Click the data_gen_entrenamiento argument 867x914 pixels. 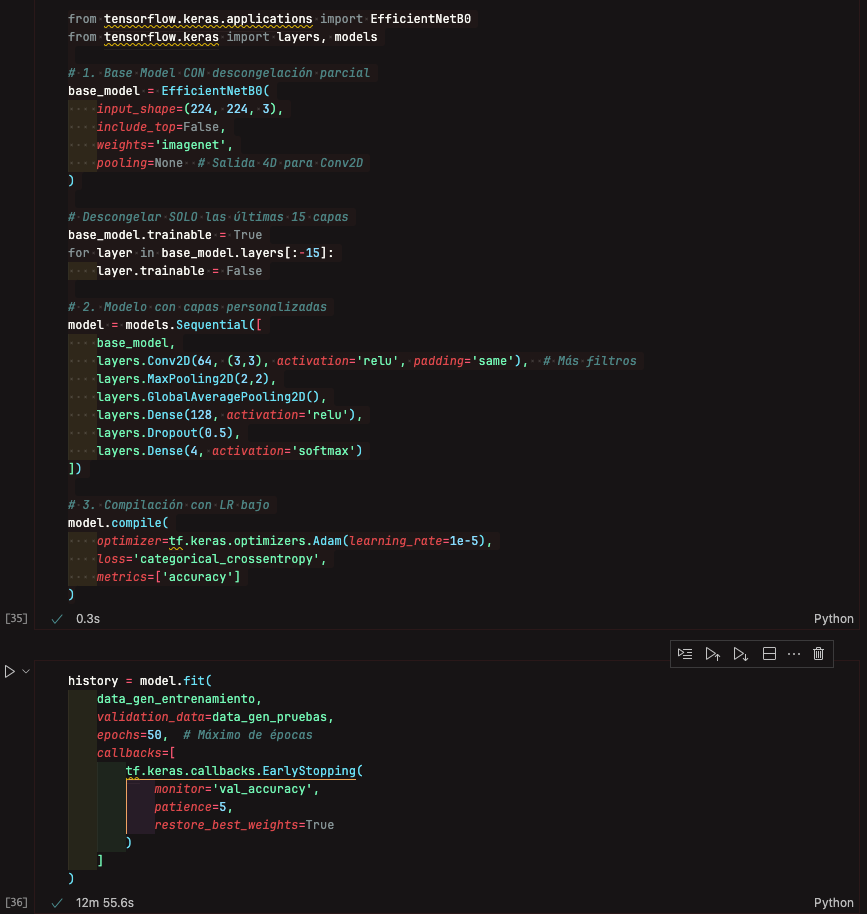176,699
